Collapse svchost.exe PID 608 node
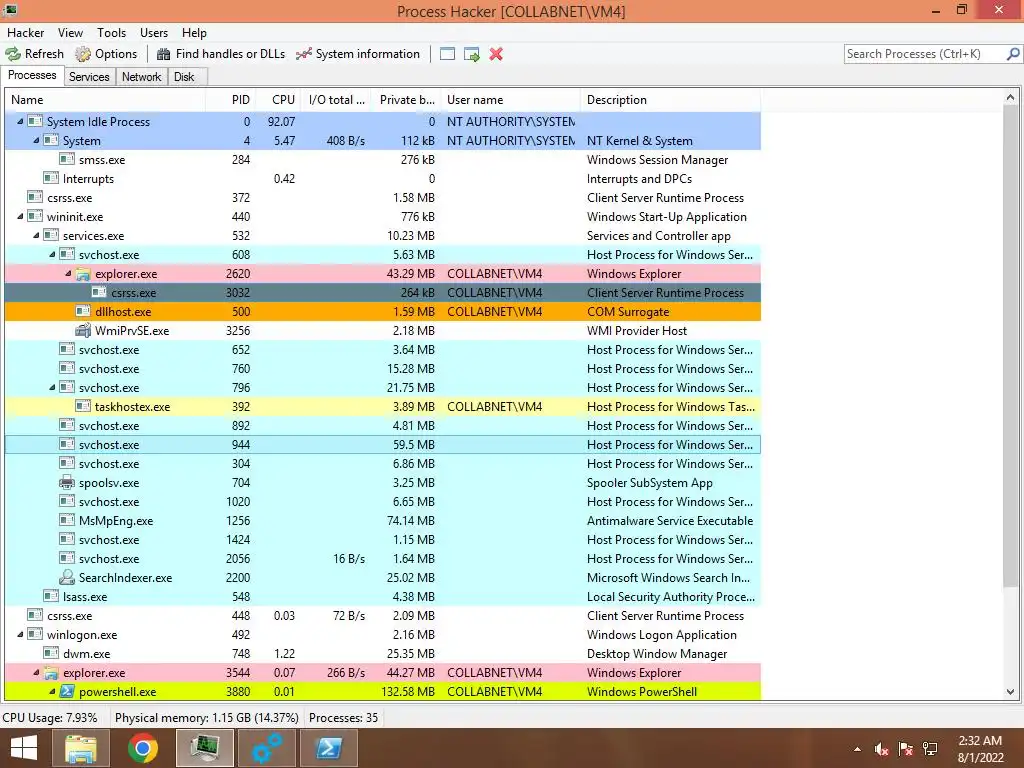The width and height of the screenshot is (1024, 768). (52, 254)
